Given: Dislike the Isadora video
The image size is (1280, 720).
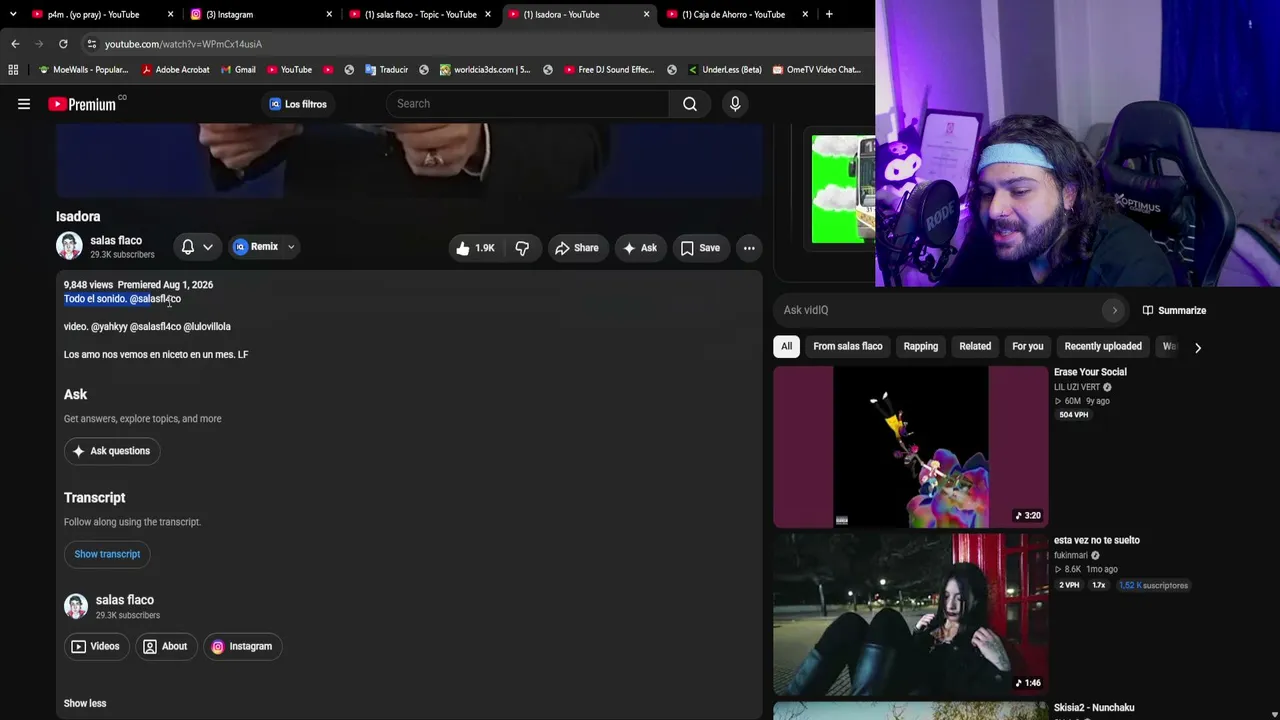Looking at the screenshot, I should click(x=522, y=248).
